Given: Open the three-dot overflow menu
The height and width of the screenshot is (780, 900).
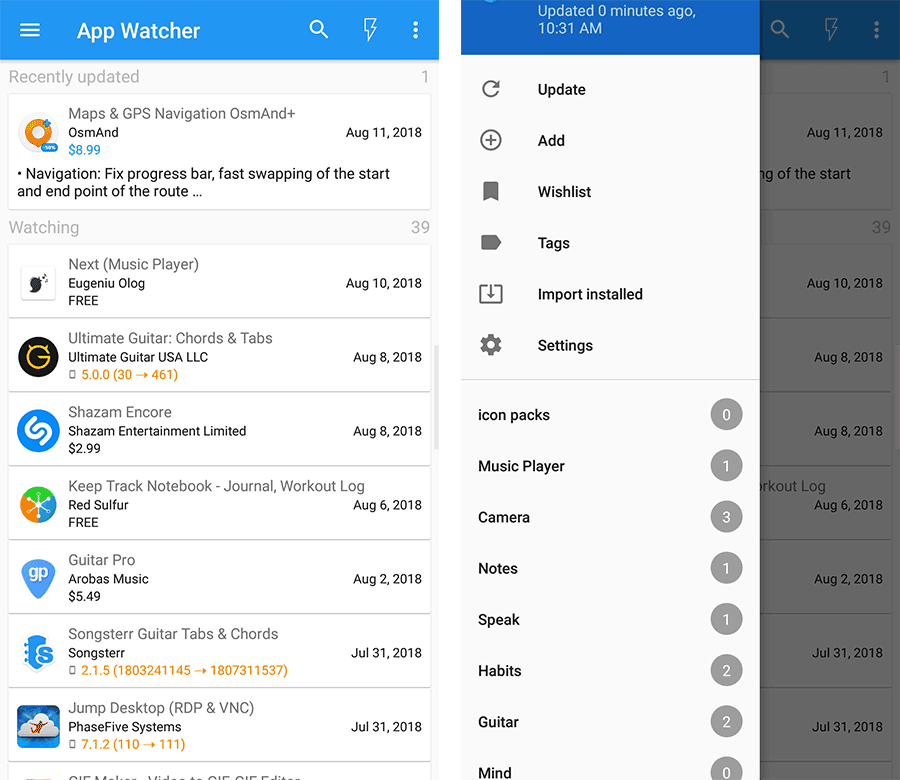Looking at the screenshot, I should coord(416,30).
